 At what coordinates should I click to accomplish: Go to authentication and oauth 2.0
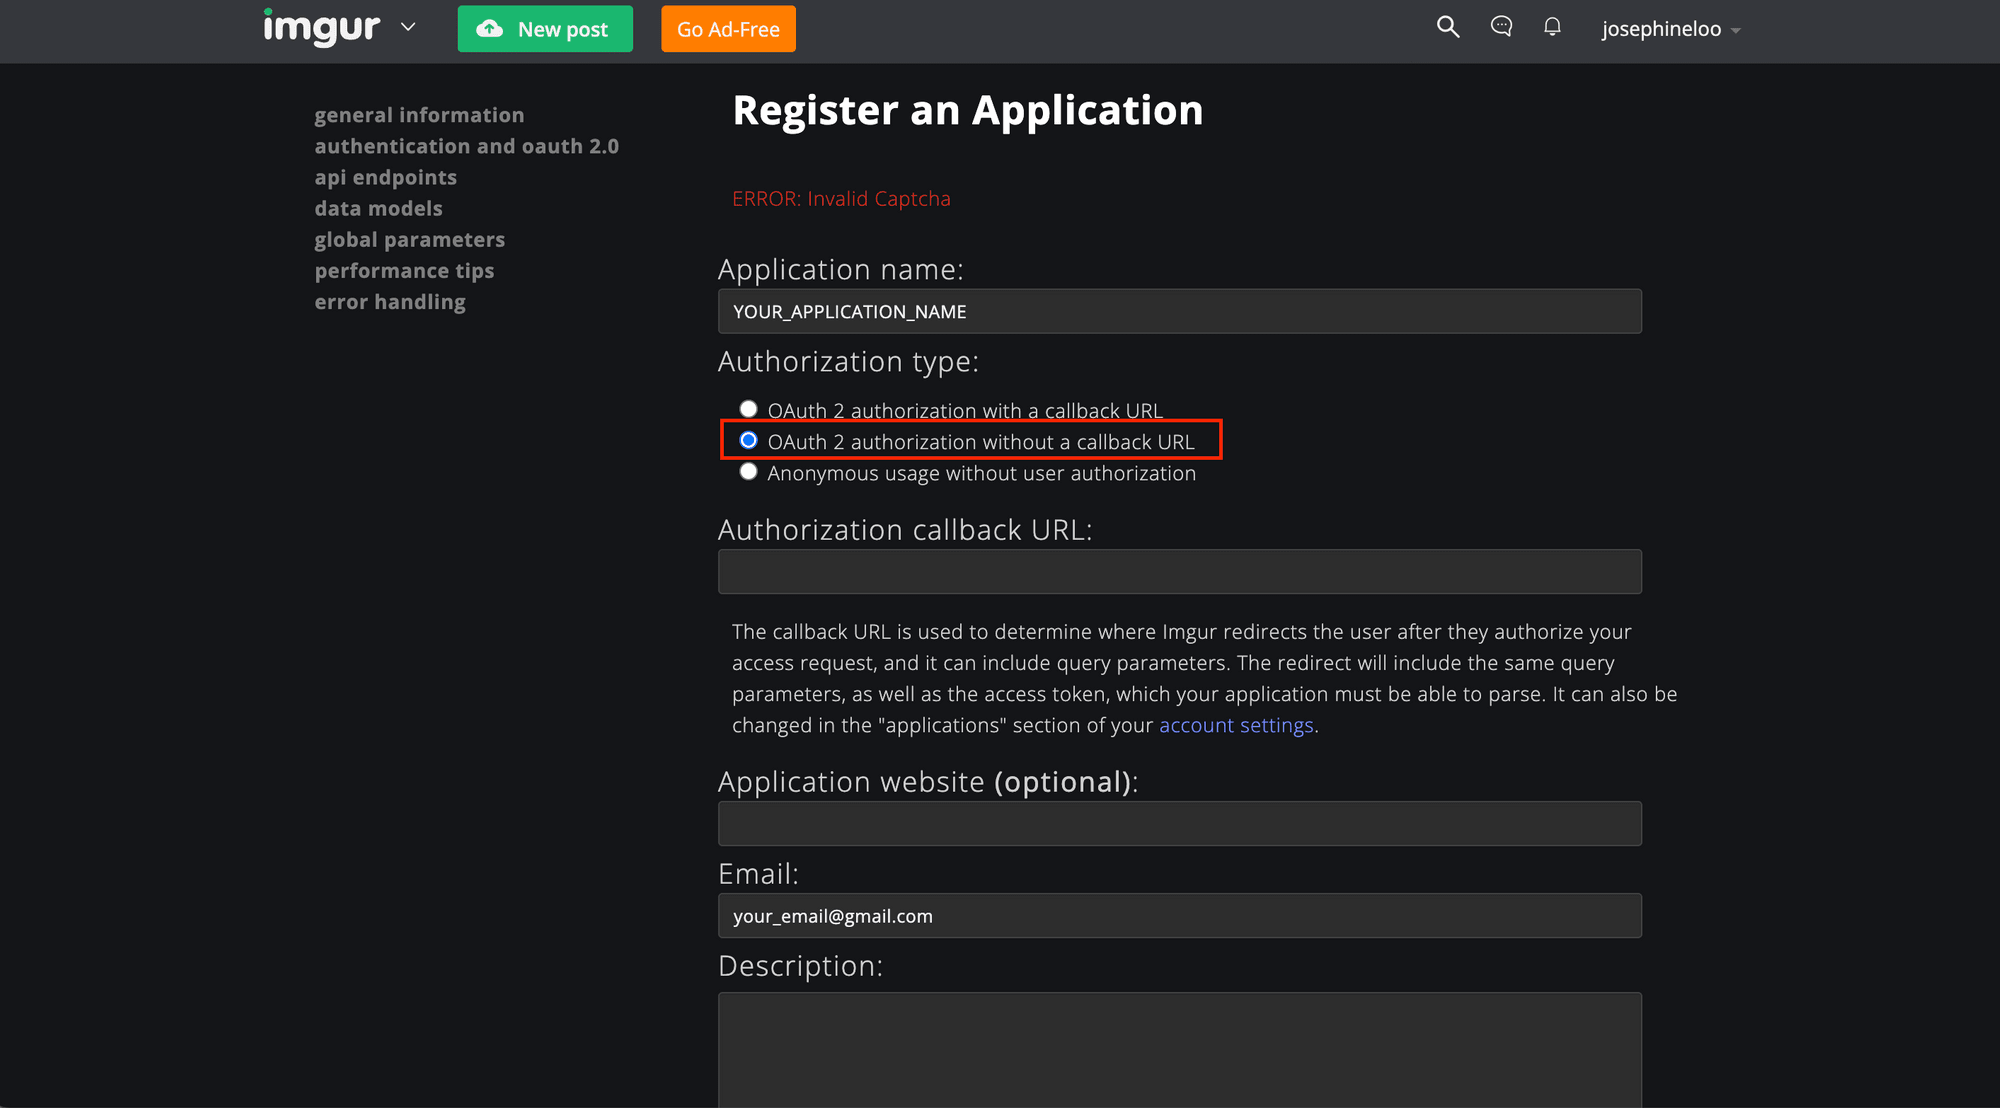(467, 146)
